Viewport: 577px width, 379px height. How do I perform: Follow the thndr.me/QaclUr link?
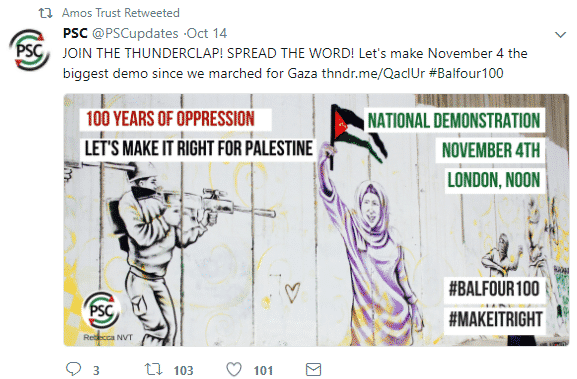pyautogui.click(x=373, y=73)
